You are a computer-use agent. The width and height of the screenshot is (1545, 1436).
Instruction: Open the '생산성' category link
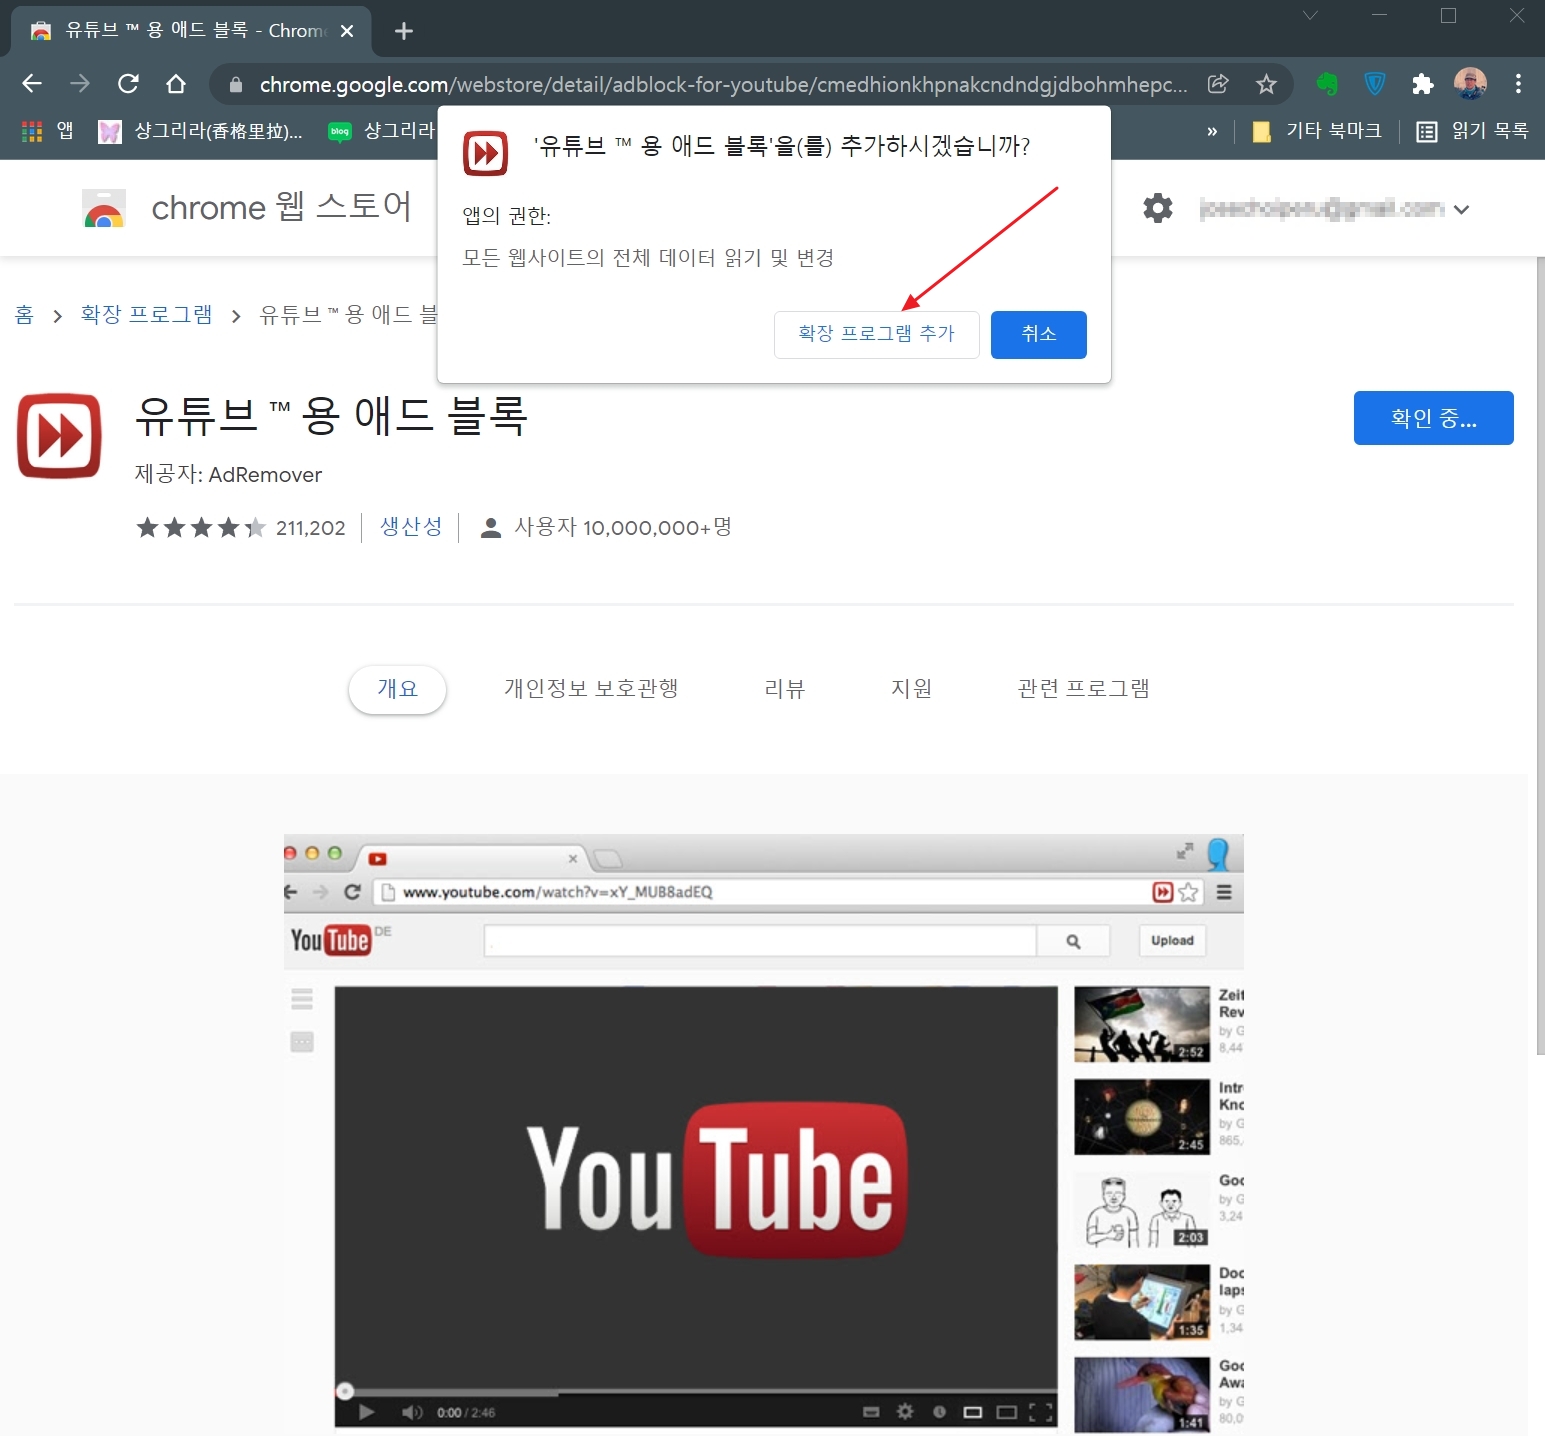click(x=411, y=527)
